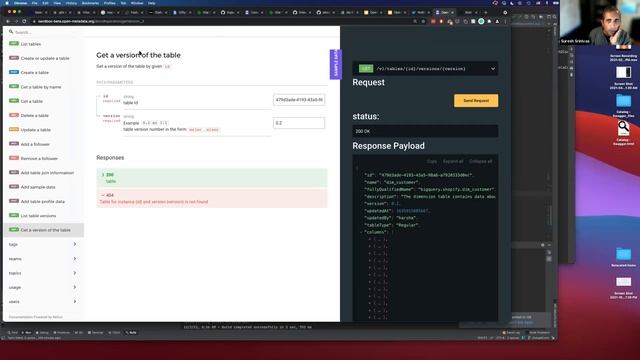Screen dimensions: 640x360
Task: Click the version input field showing 0.2
Action: (x=299, y=123)
